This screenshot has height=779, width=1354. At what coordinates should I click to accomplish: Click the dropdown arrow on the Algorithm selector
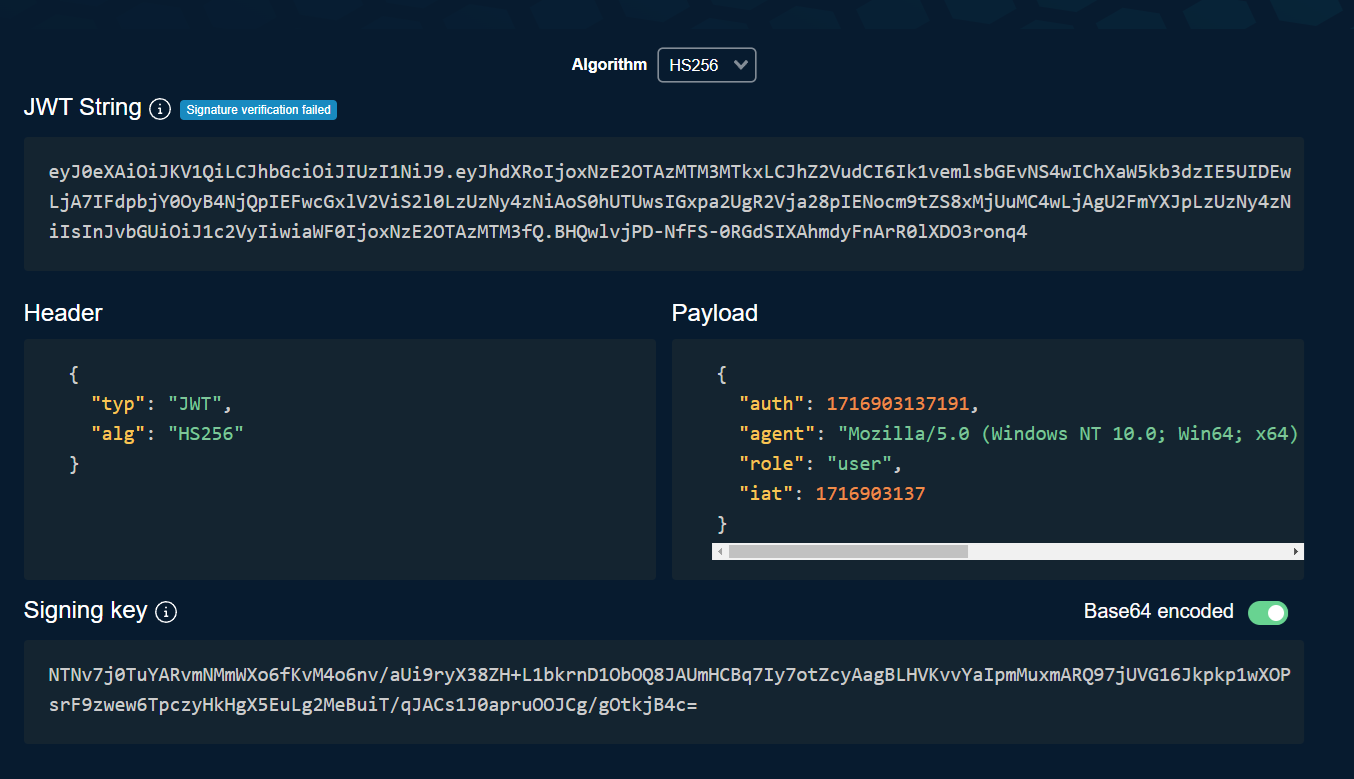(x=740, y=64)
